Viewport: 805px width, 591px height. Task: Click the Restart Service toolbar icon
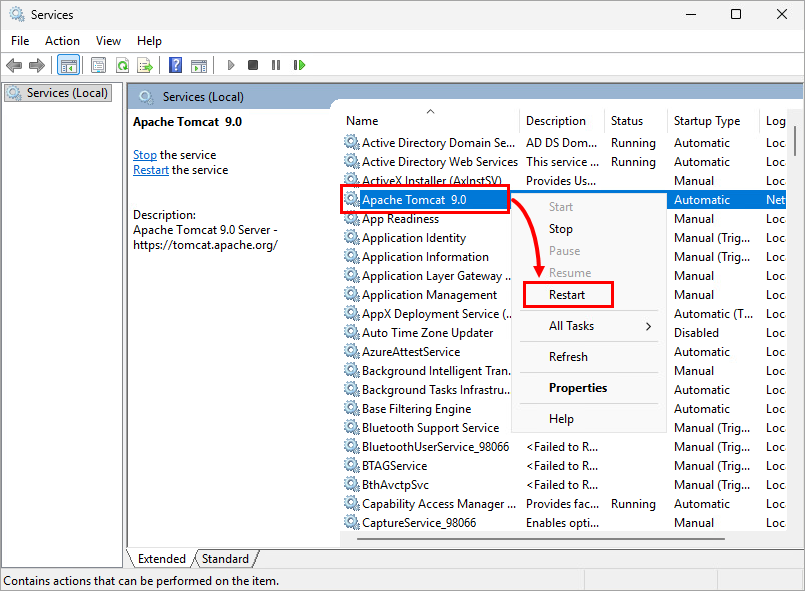299,66
